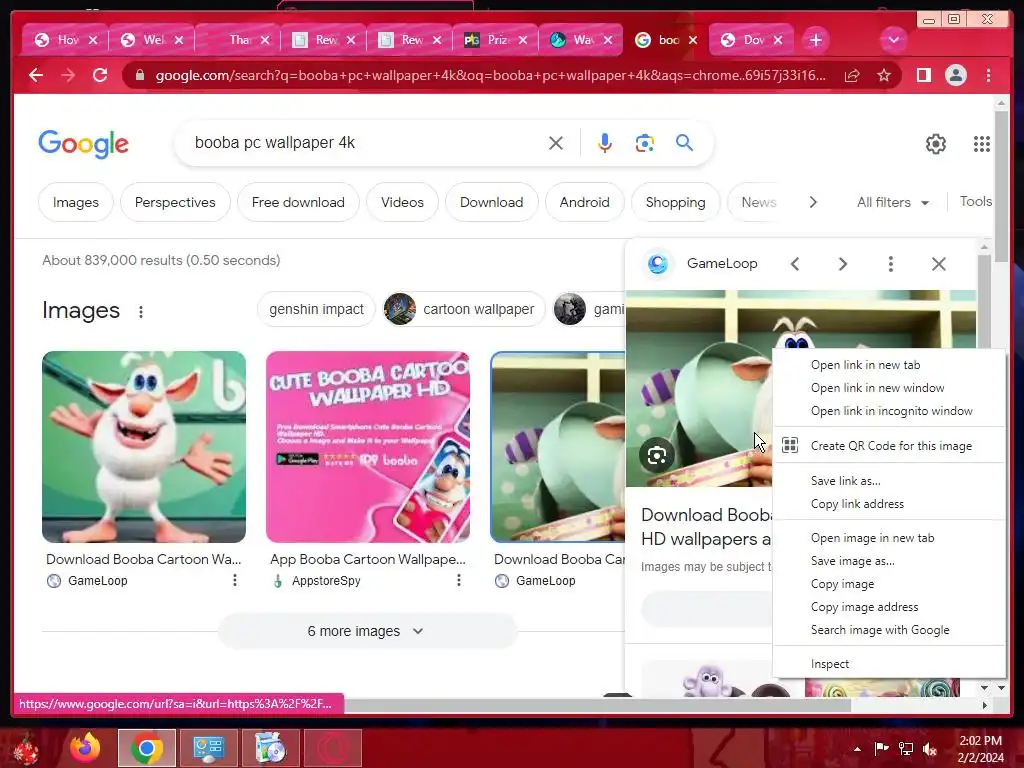Click the Chrome taskbar icon
Image resolution: width=1024 pixels, height=768 pixels.
point(146,748)
